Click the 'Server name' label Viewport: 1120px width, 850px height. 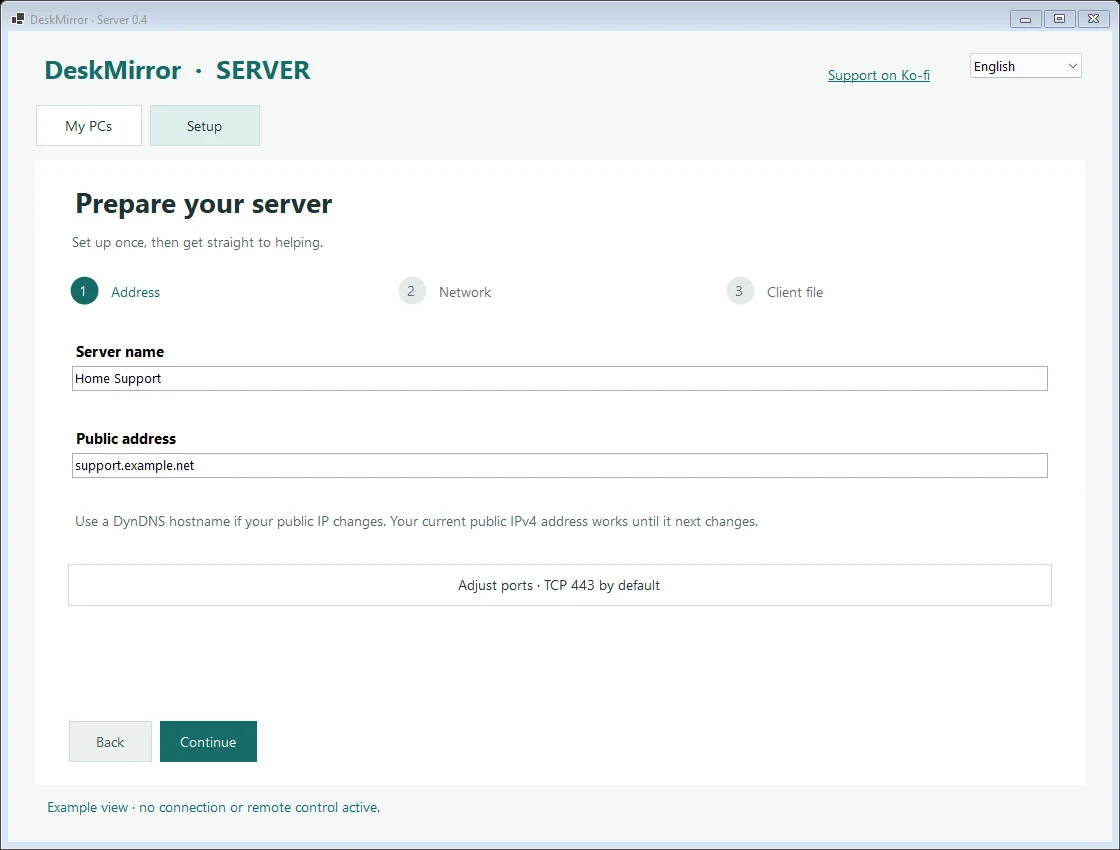(120, 351)
